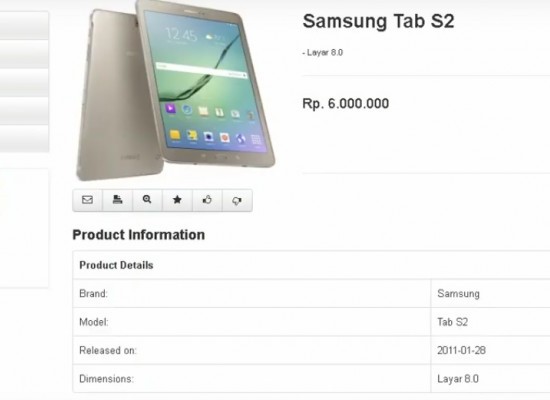The width and height of the screenshot is (550, 400).
Task: Select the Brand label row
Action: (x=251, y=294)
